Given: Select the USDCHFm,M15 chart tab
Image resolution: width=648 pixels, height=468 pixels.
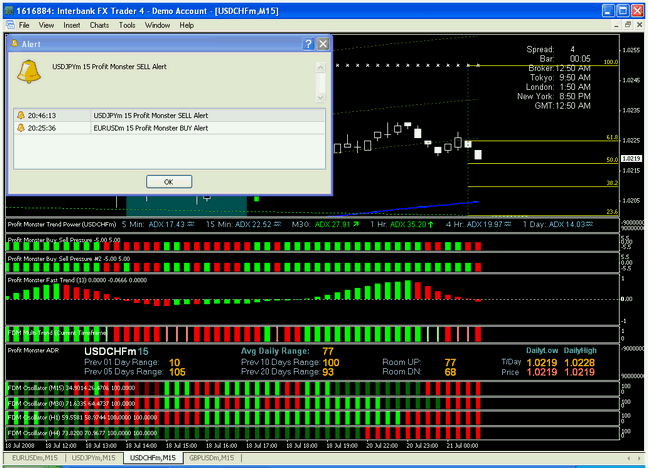Looking at the screenshot, I should pyautogui.click(x=153, y=458).
